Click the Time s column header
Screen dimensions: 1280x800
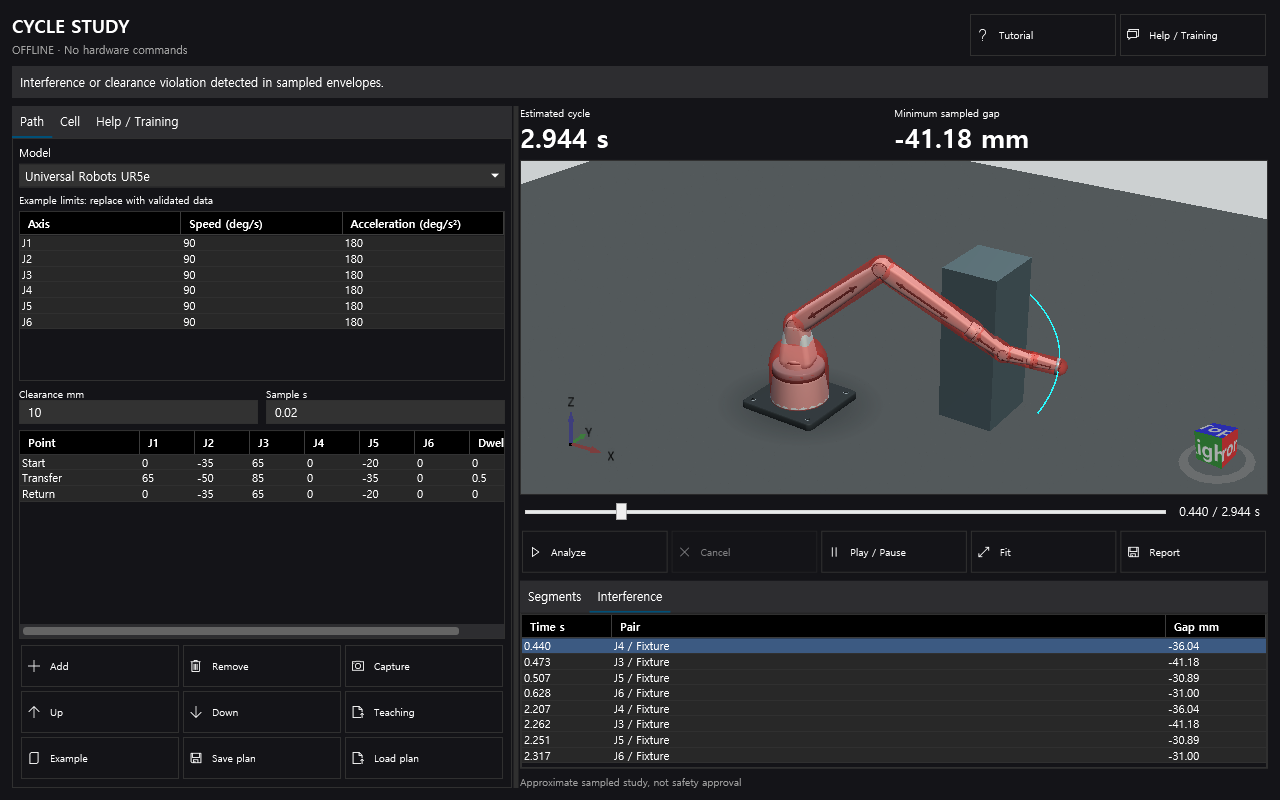pos(566,627)
